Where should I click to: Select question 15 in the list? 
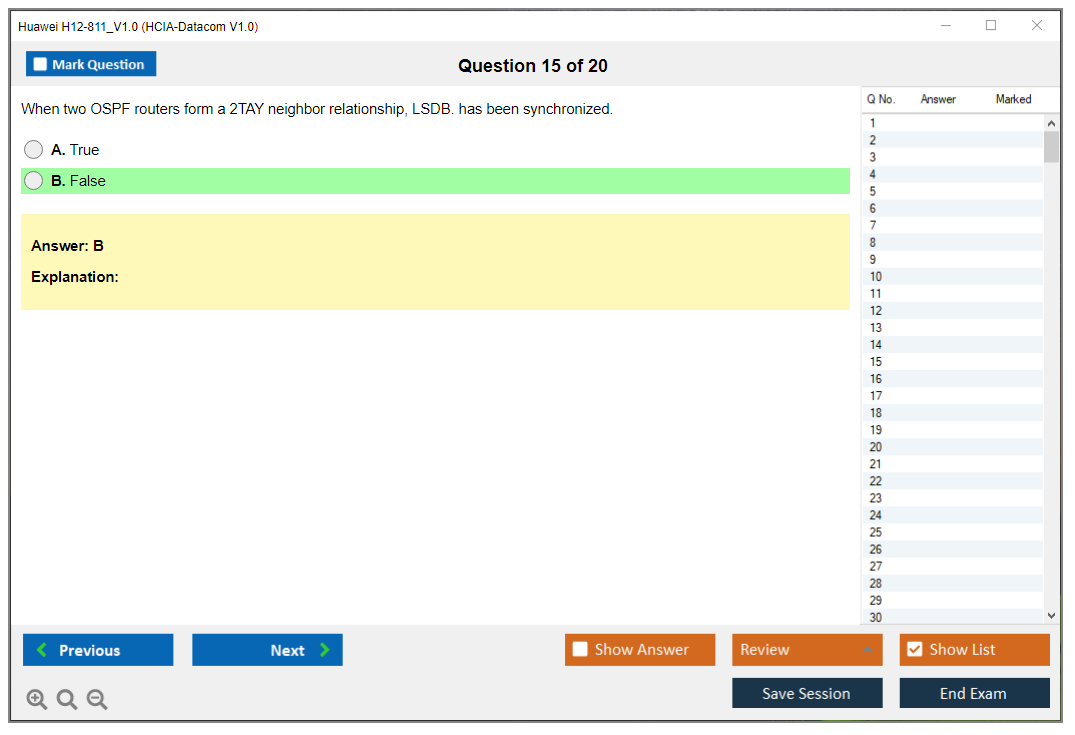(x=876, y=362)
